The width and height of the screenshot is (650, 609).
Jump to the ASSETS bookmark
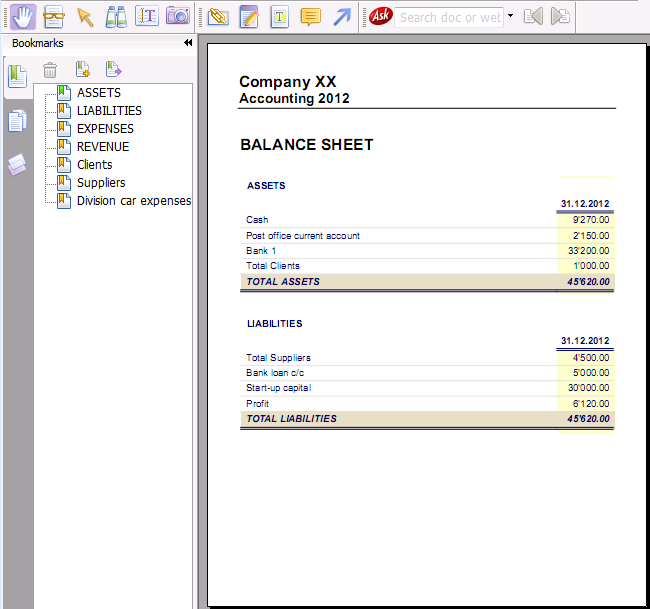click(99, 92)
